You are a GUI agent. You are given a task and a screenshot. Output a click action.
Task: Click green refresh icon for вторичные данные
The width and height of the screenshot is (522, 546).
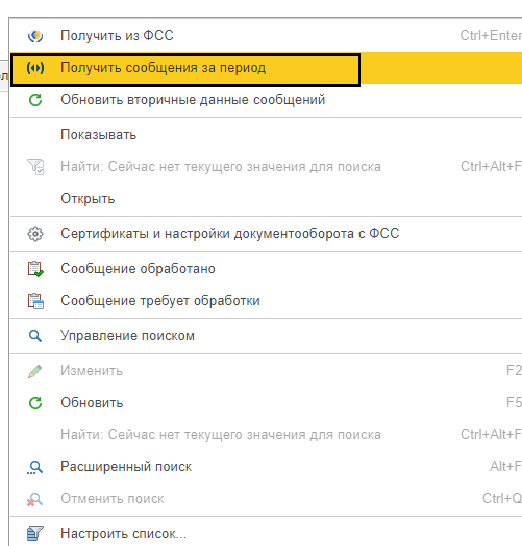[35, 100]
